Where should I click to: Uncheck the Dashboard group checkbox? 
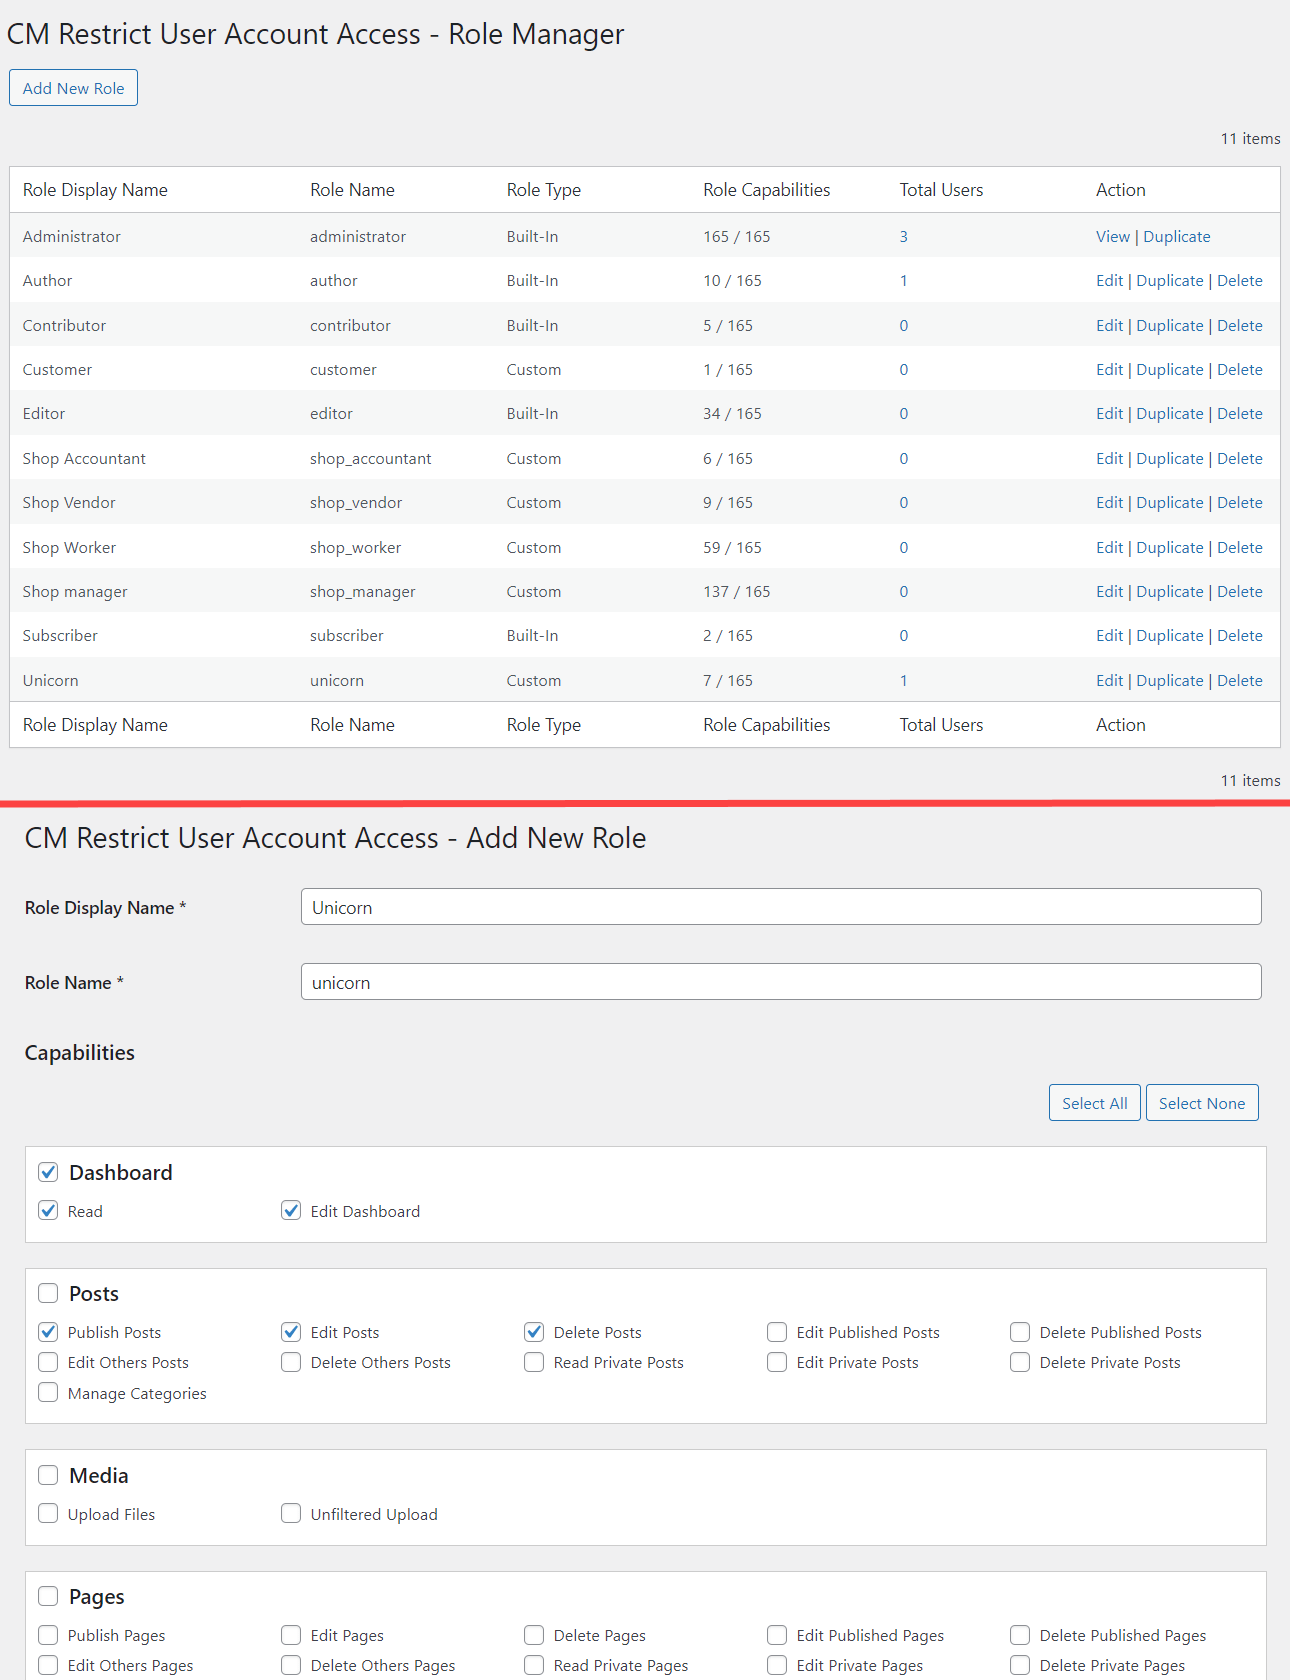click(x=48, y=1172)
